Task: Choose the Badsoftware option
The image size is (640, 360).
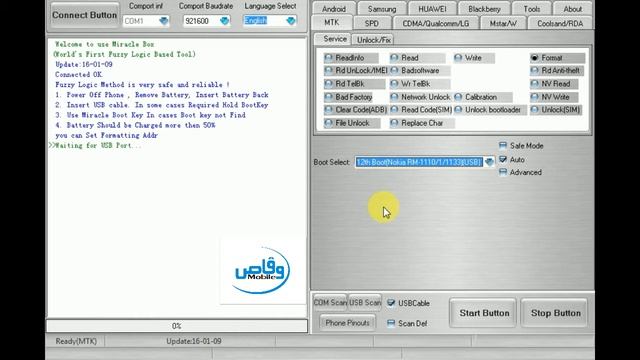Action: [420, 71]
